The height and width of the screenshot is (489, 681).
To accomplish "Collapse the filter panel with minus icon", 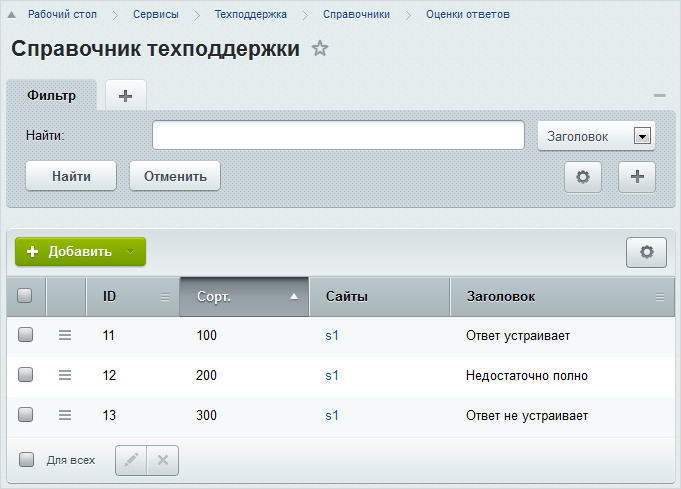I will (x=660, y=96).
